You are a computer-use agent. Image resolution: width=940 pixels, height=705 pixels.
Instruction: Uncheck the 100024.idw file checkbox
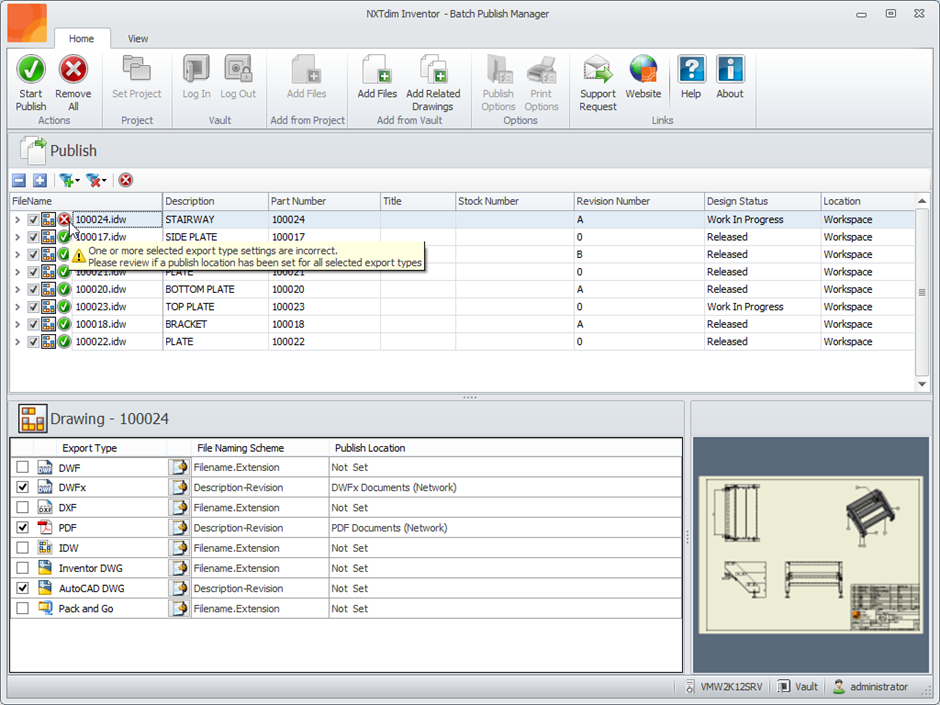(x=33, y=220)
